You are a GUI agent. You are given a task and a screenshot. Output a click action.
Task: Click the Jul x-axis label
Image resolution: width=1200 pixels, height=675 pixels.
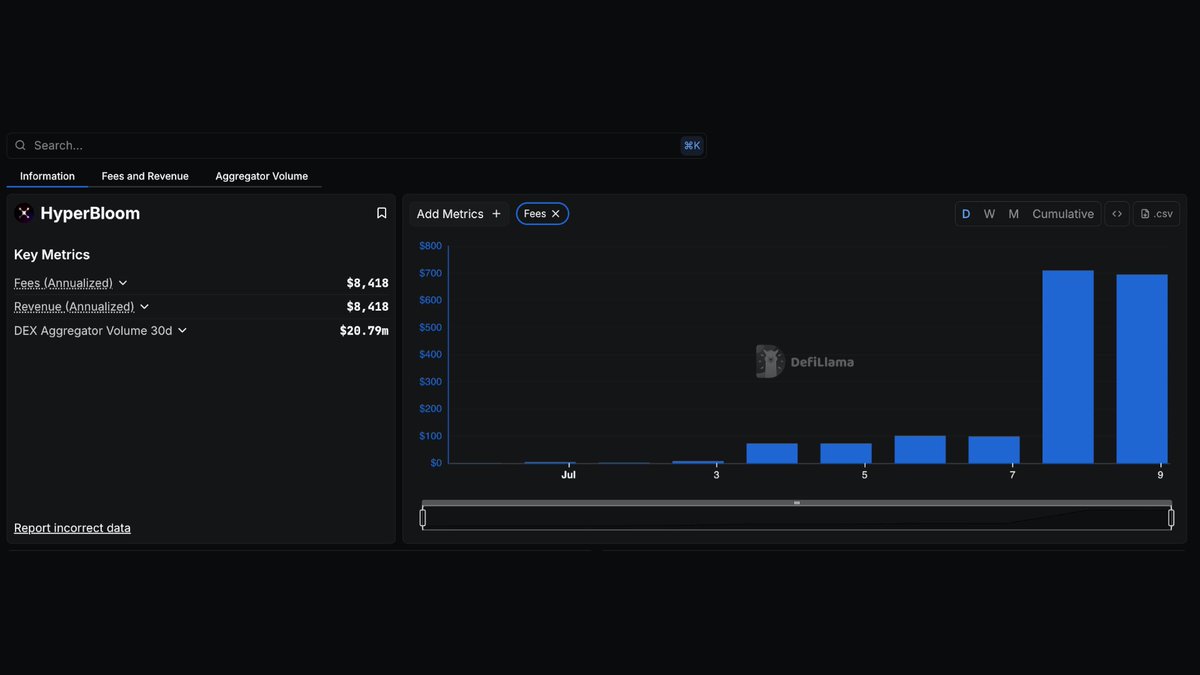[568, 475]
